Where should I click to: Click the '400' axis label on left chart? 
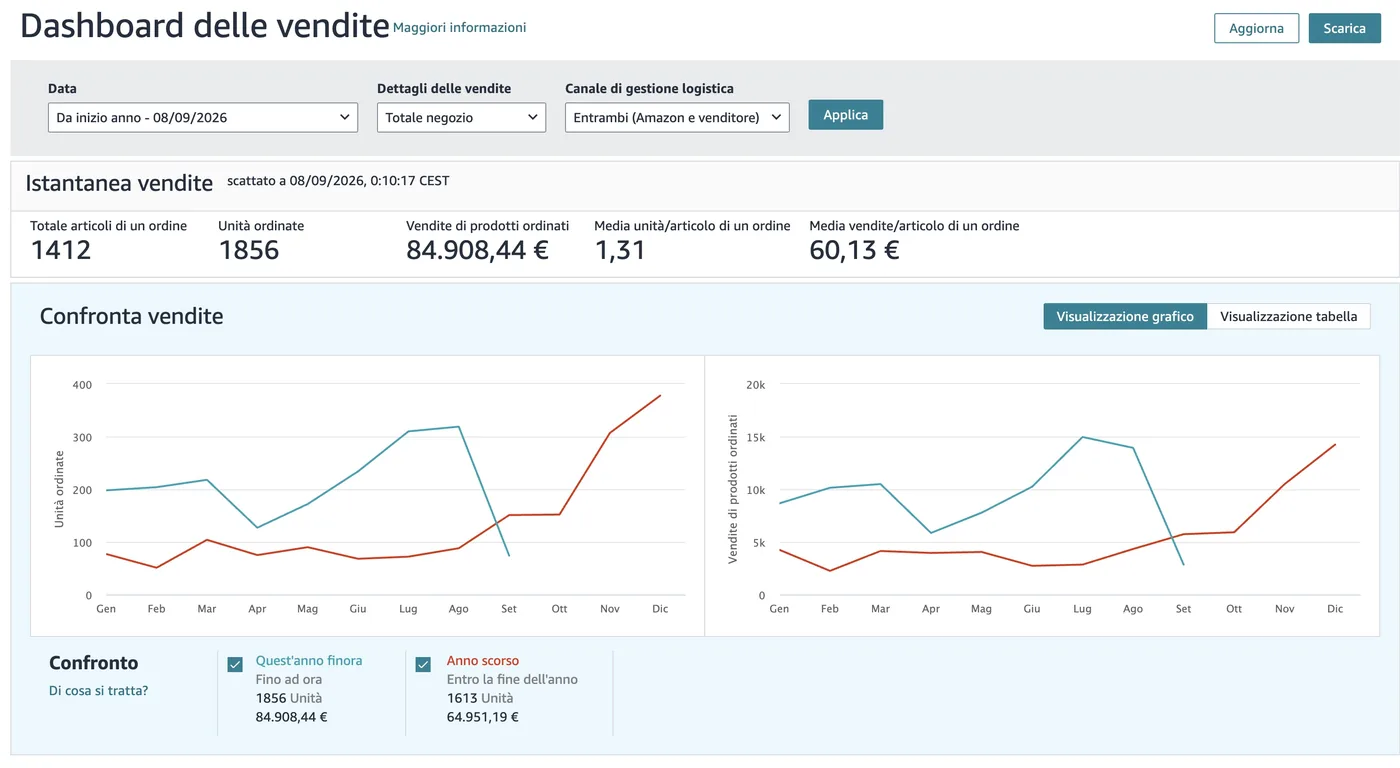click(x=82, y=384)
